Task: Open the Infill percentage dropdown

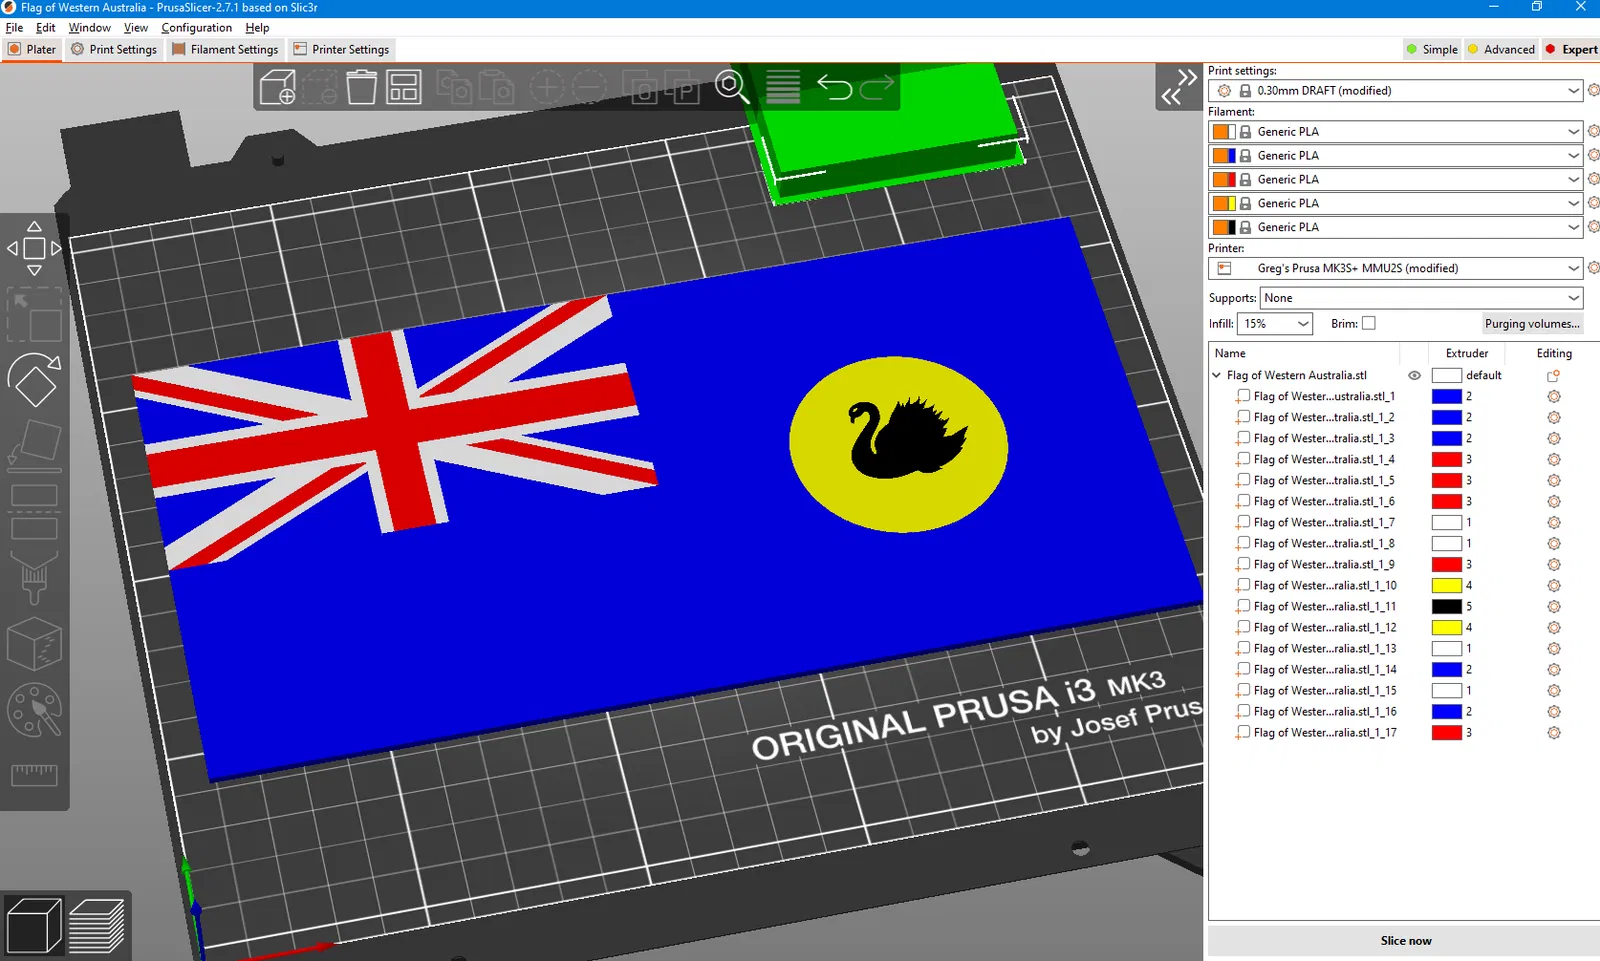Action: 1275,324
